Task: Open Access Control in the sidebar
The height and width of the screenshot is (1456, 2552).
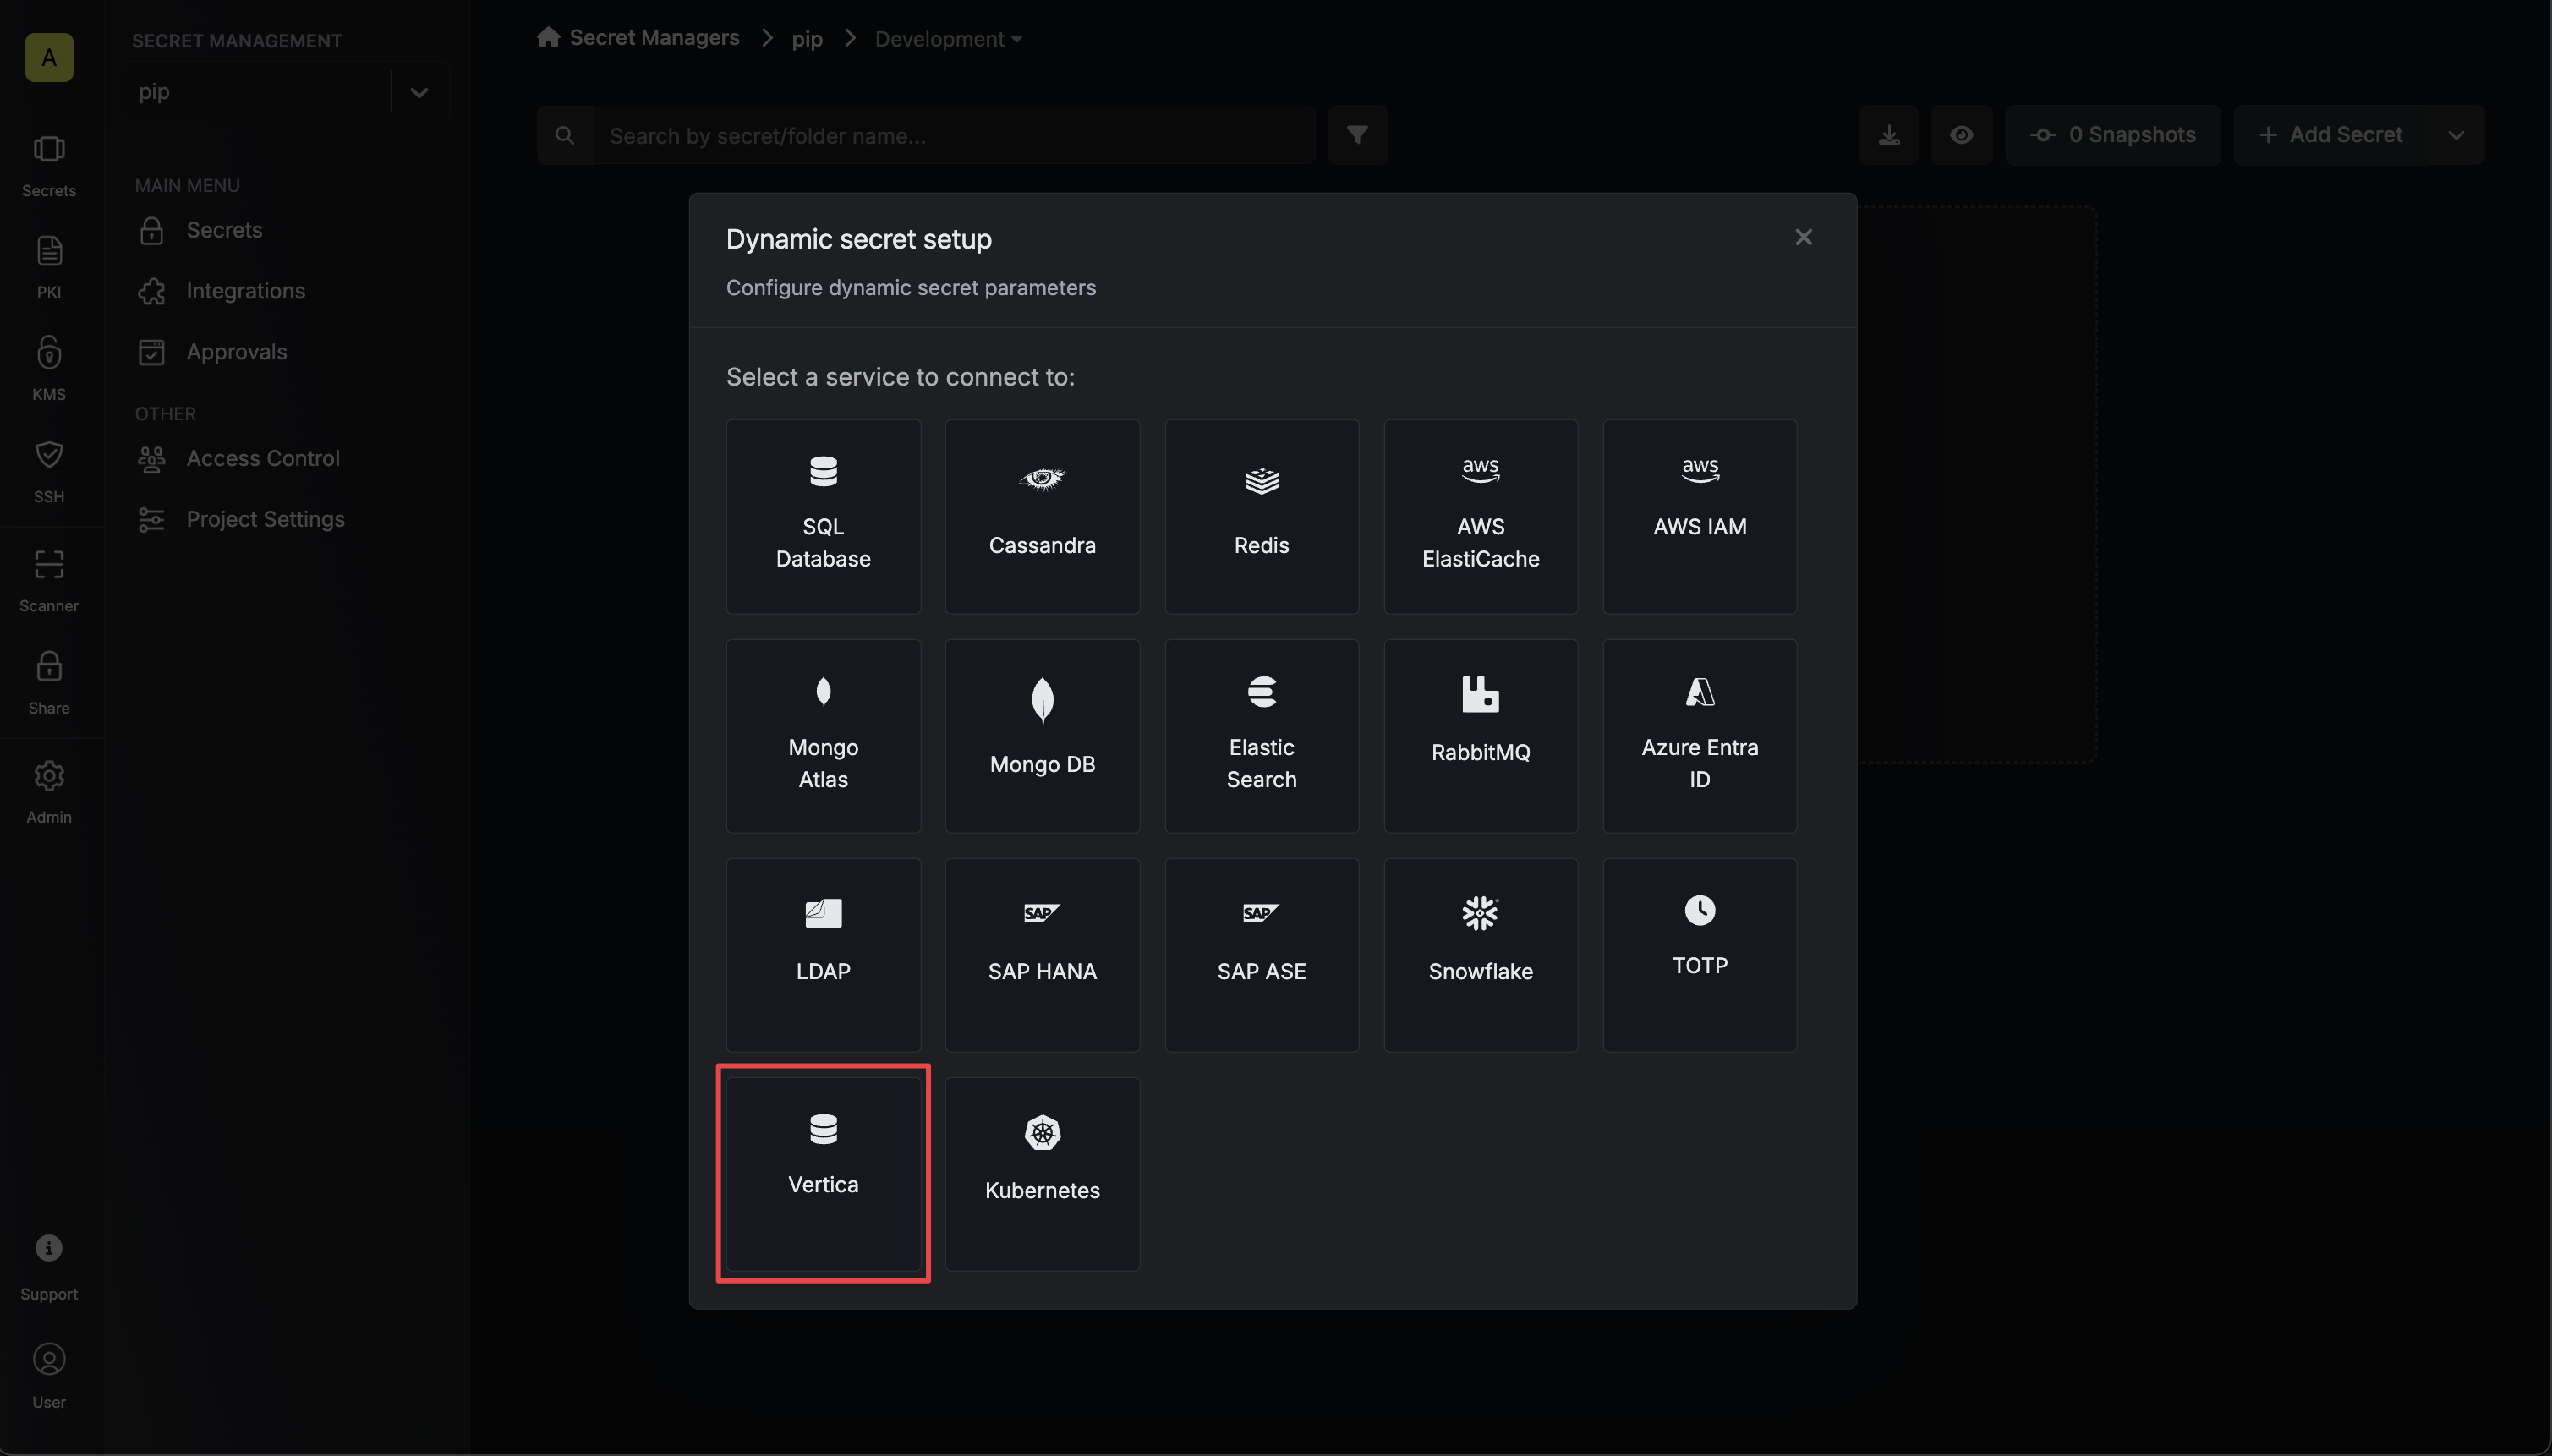Action: click(x=262, y=458)
